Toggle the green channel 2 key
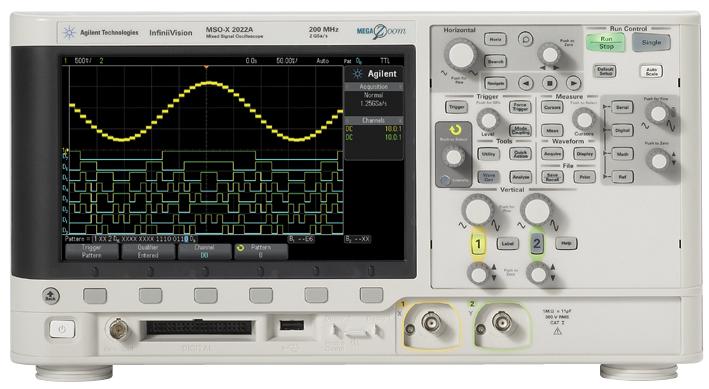709x389 pixels. point(537,244)
